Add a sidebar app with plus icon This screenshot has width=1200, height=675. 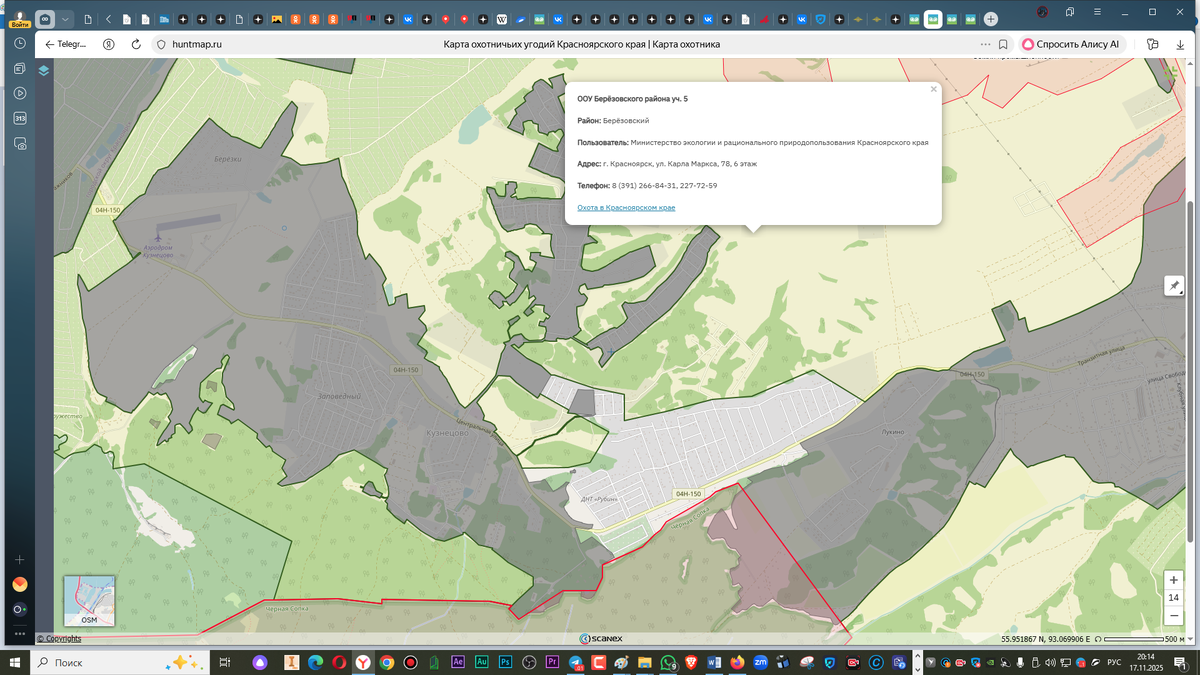tap(19, 559)
